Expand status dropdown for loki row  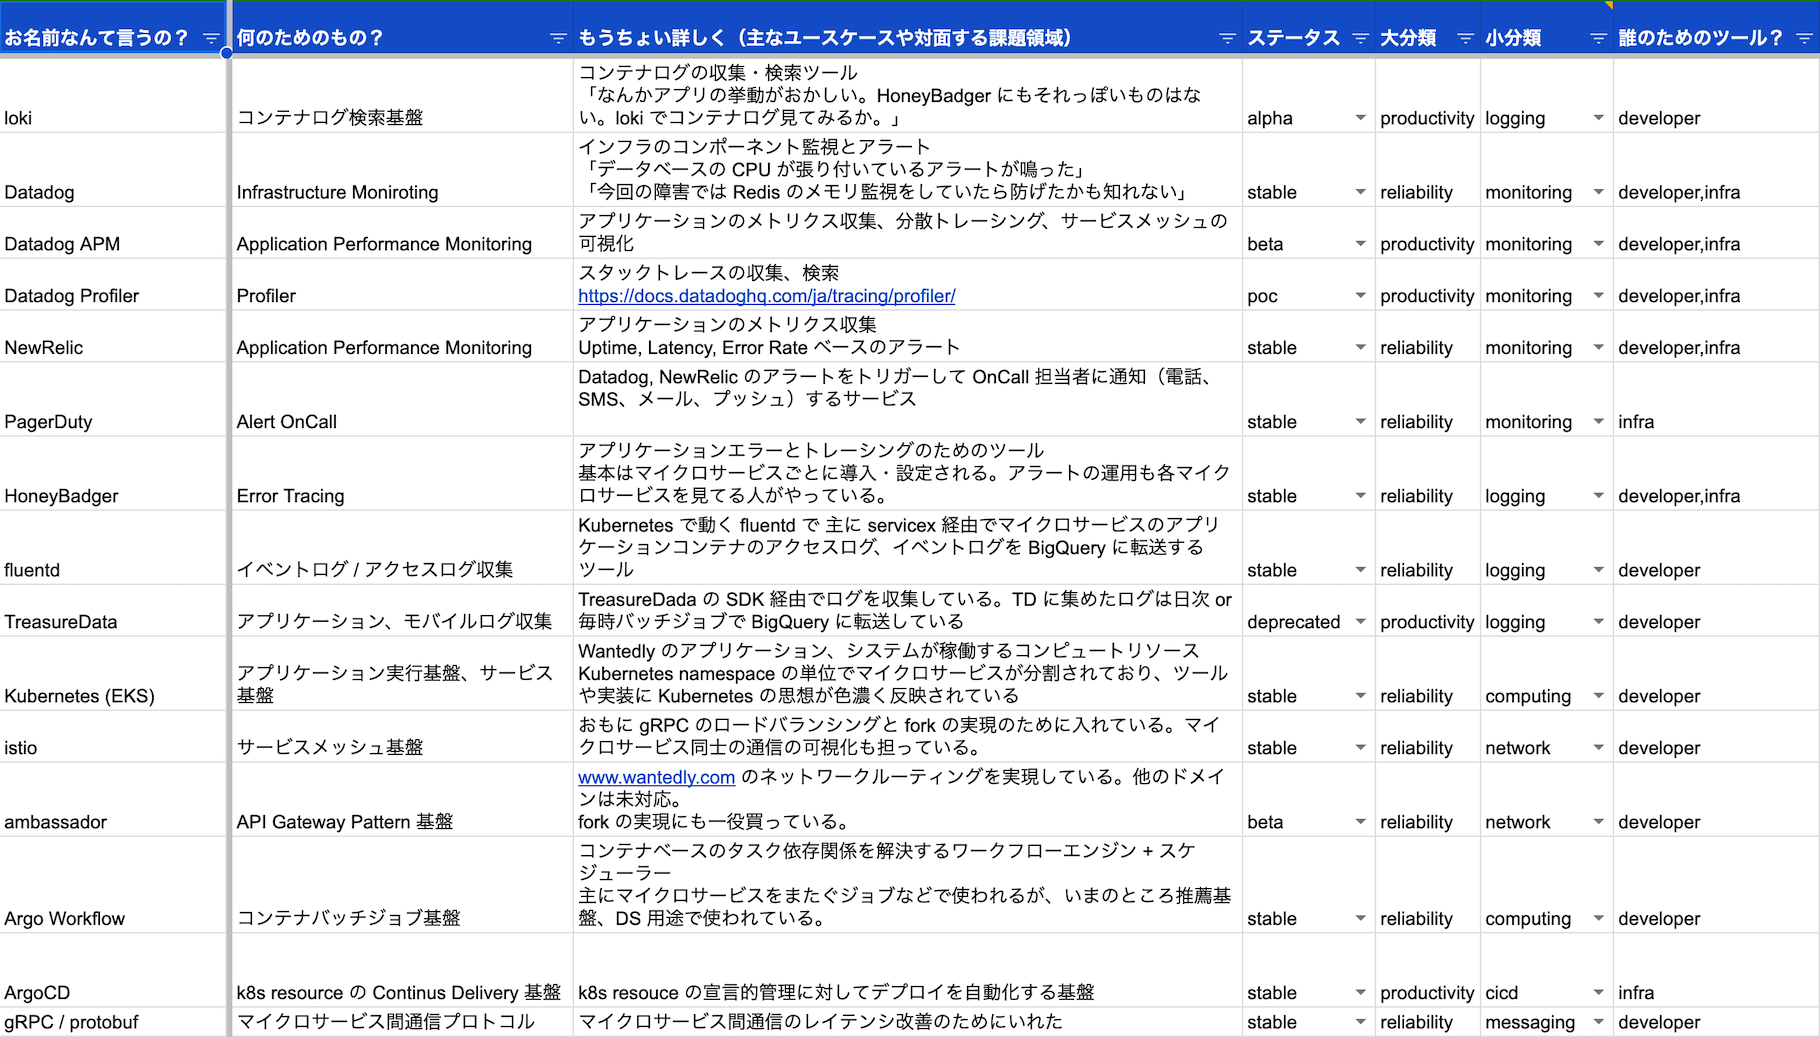1360,118
